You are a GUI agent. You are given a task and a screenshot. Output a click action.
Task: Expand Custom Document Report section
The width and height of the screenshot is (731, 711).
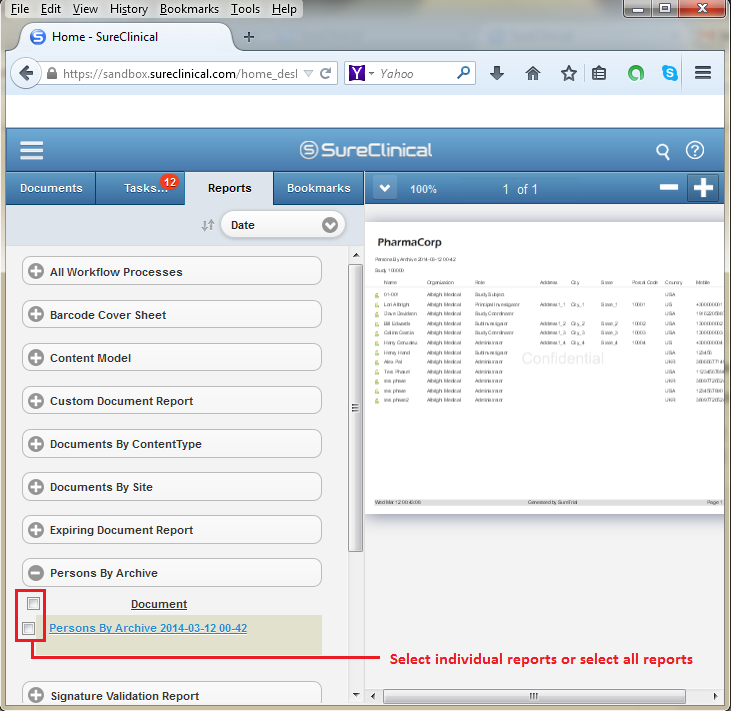coord(172,400)
